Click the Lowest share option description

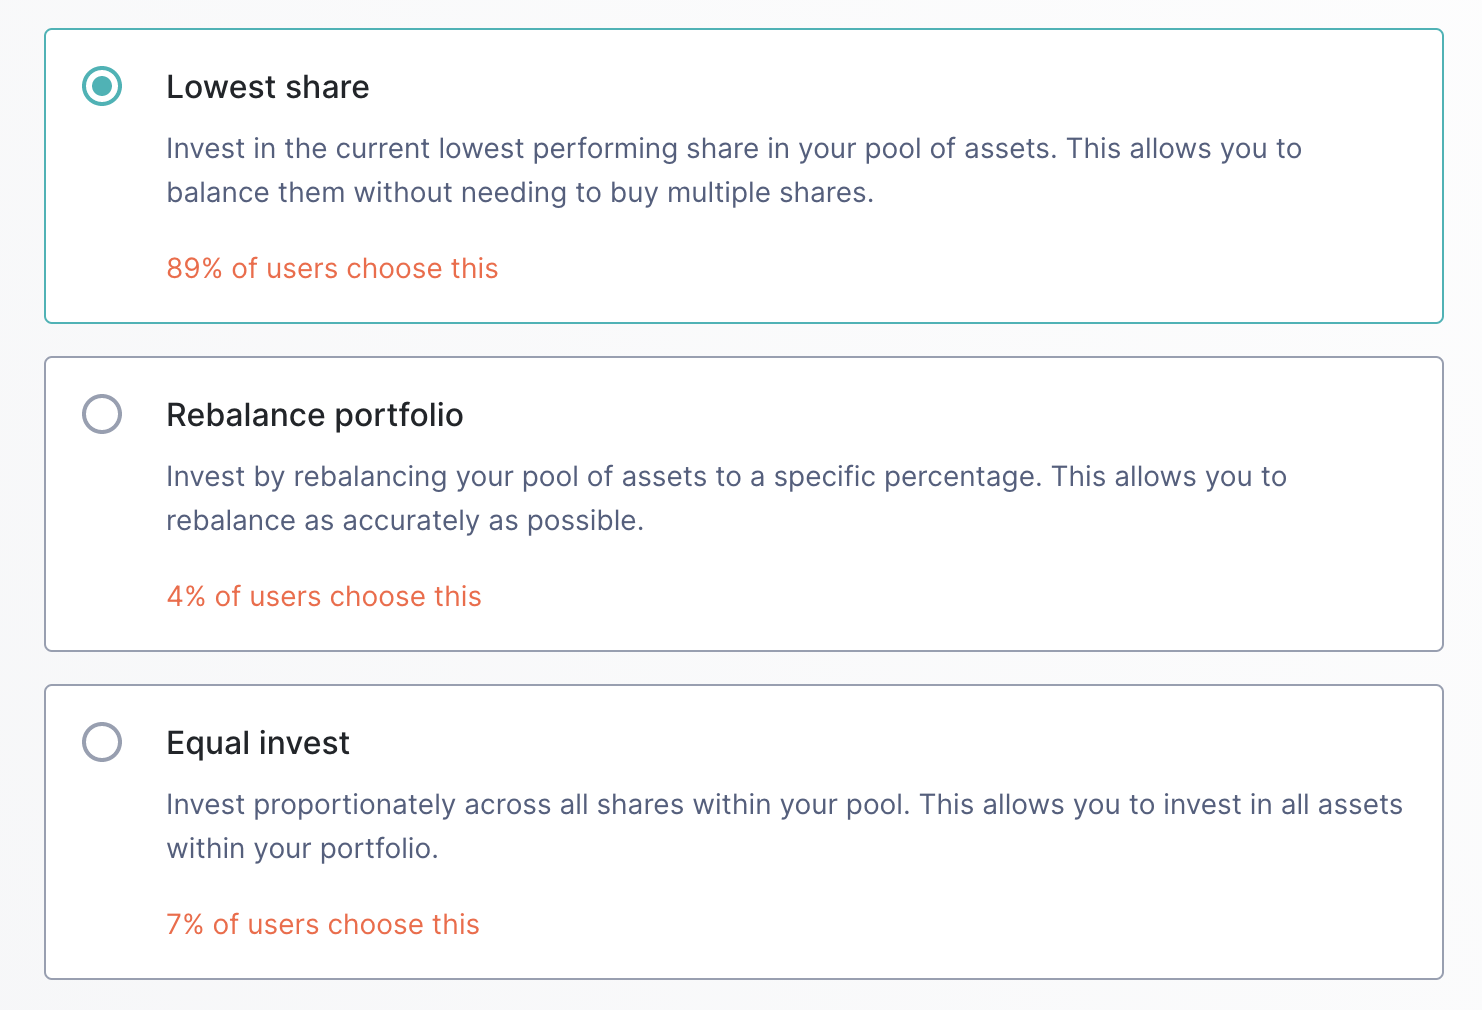pos(734,170)
